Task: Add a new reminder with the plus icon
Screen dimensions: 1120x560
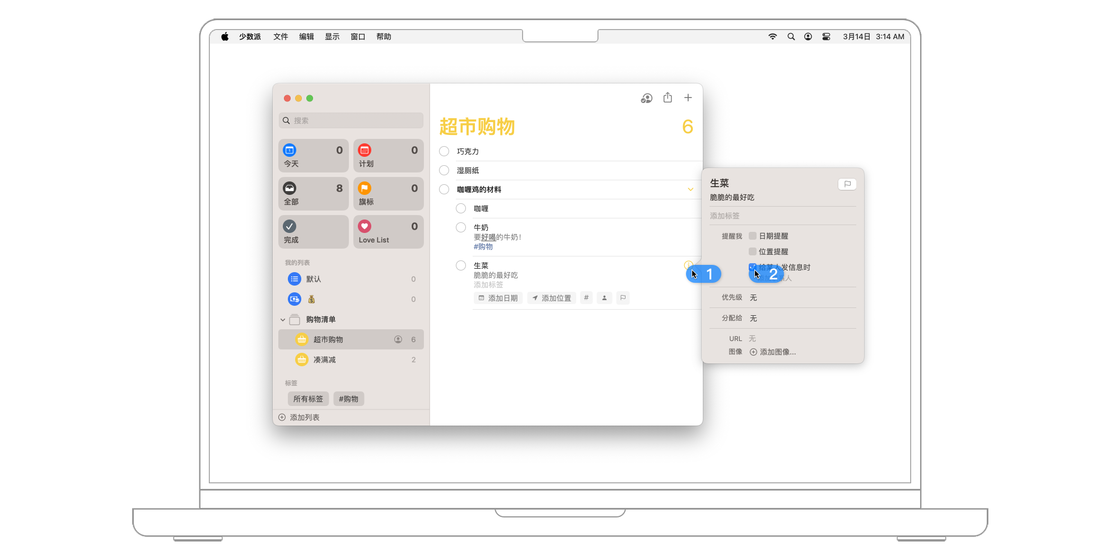Action: point(689,98)
